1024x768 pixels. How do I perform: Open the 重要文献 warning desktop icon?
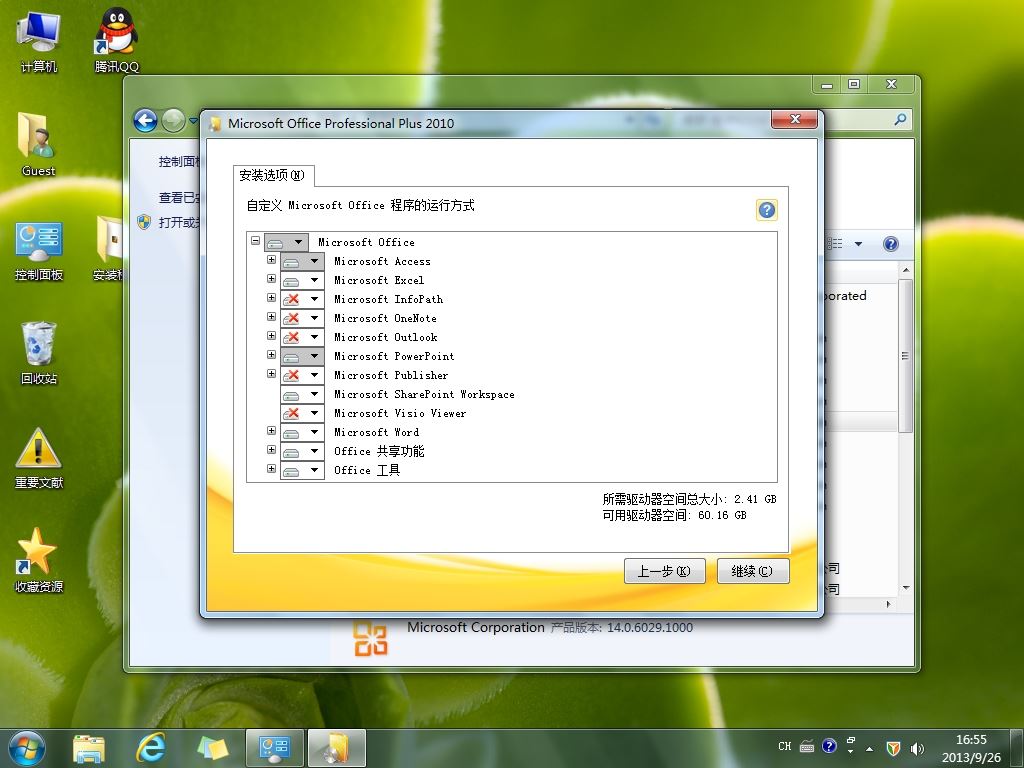click(x=39, y=458)
